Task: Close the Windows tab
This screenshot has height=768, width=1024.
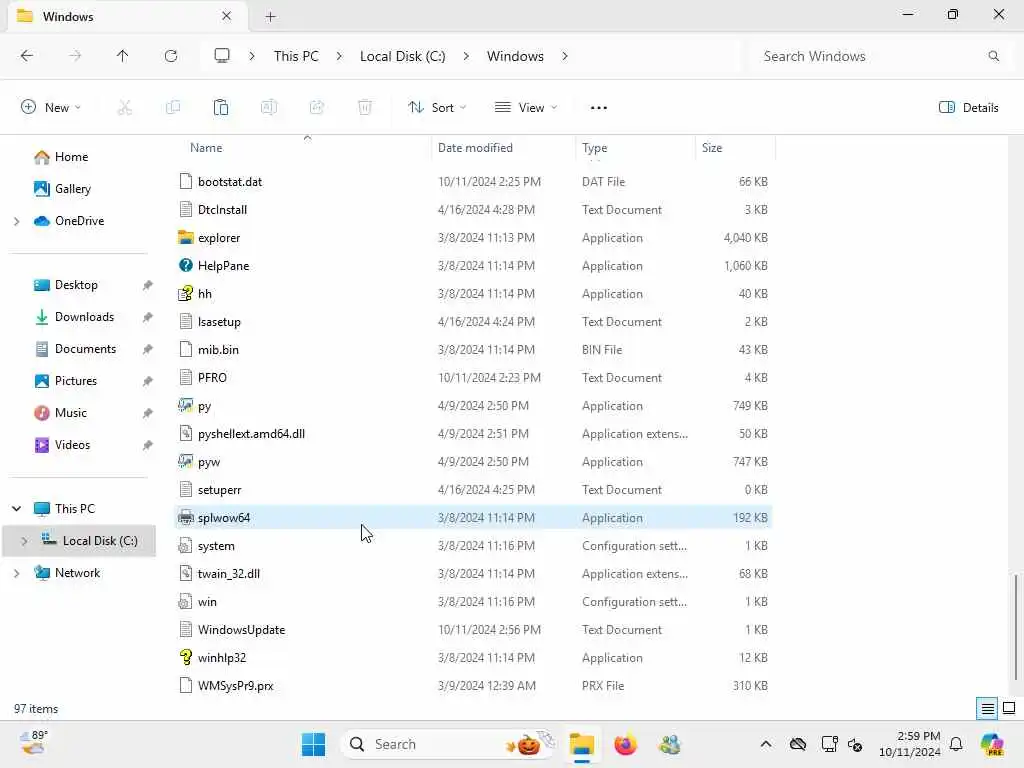Action: (227, 16)
